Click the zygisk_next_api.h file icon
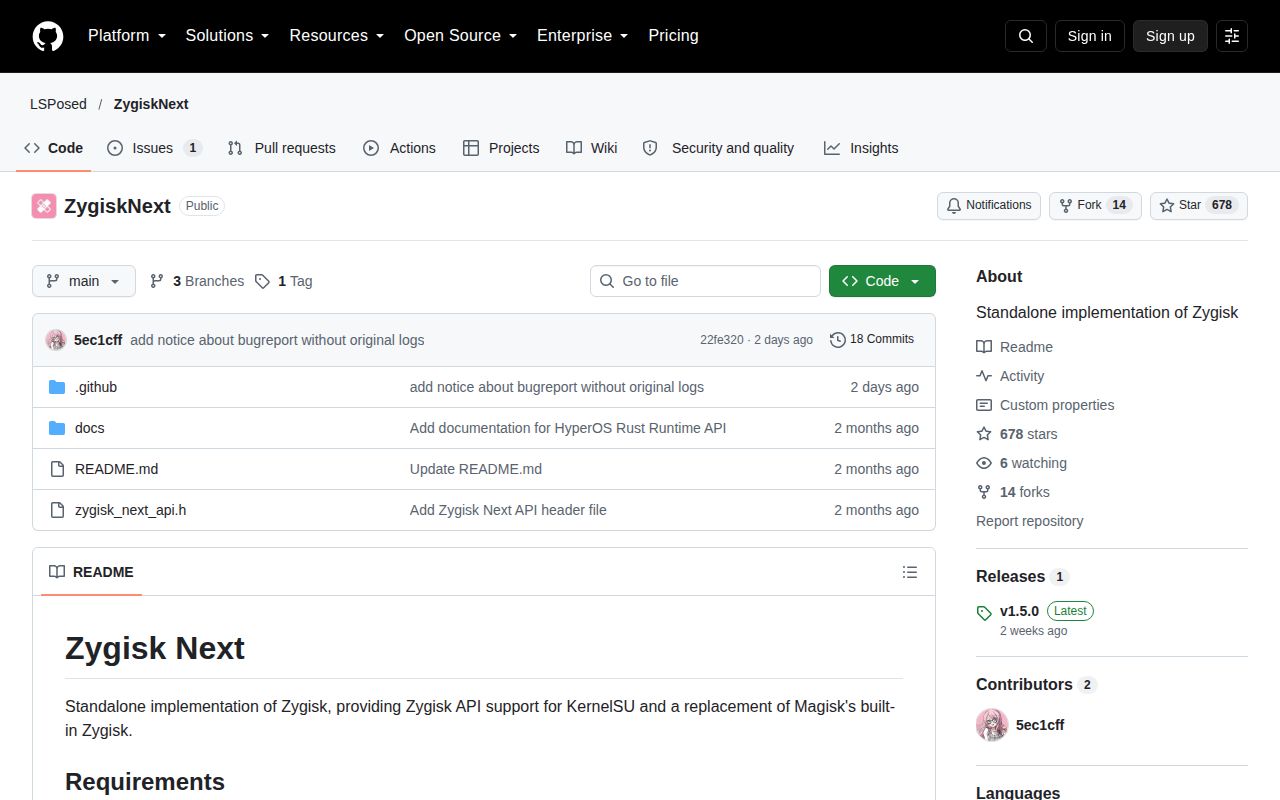 click(x=57, y=510)
